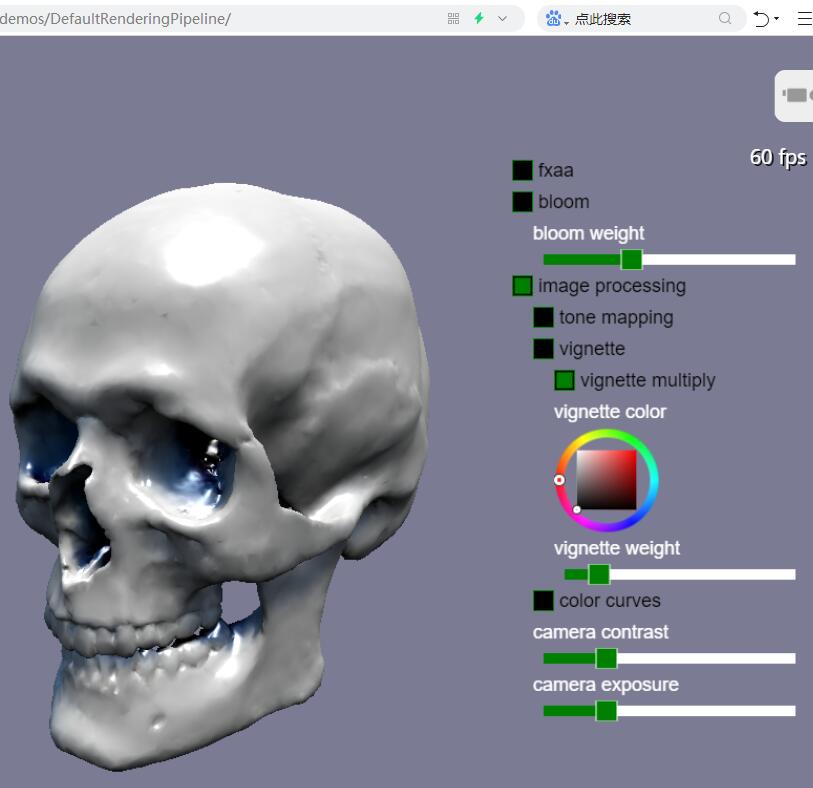Viewport: 813px width, 788px height.
Task: Enable the fxaa checkbox
Action: [522, 170]
